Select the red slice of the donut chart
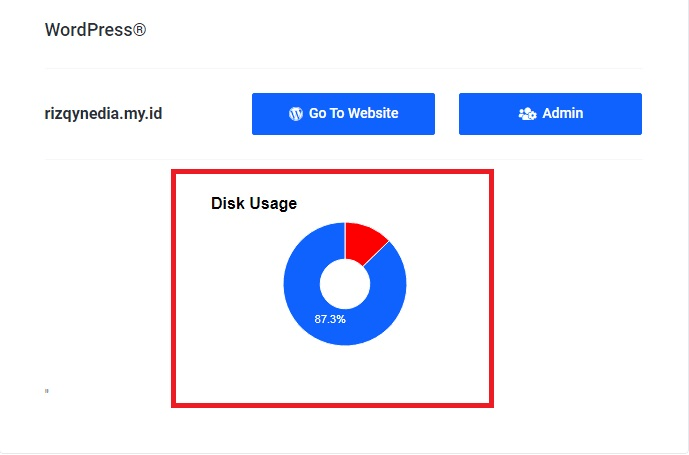689x455 pixels. (362, 241)
